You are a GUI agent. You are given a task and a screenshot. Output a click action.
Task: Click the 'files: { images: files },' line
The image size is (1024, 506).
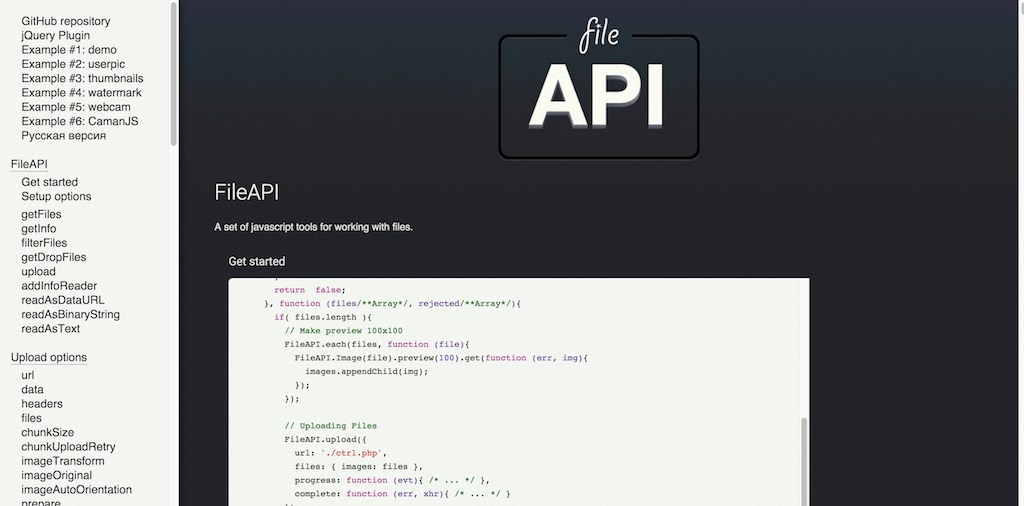pyautogui.click(x=359, y=467)
